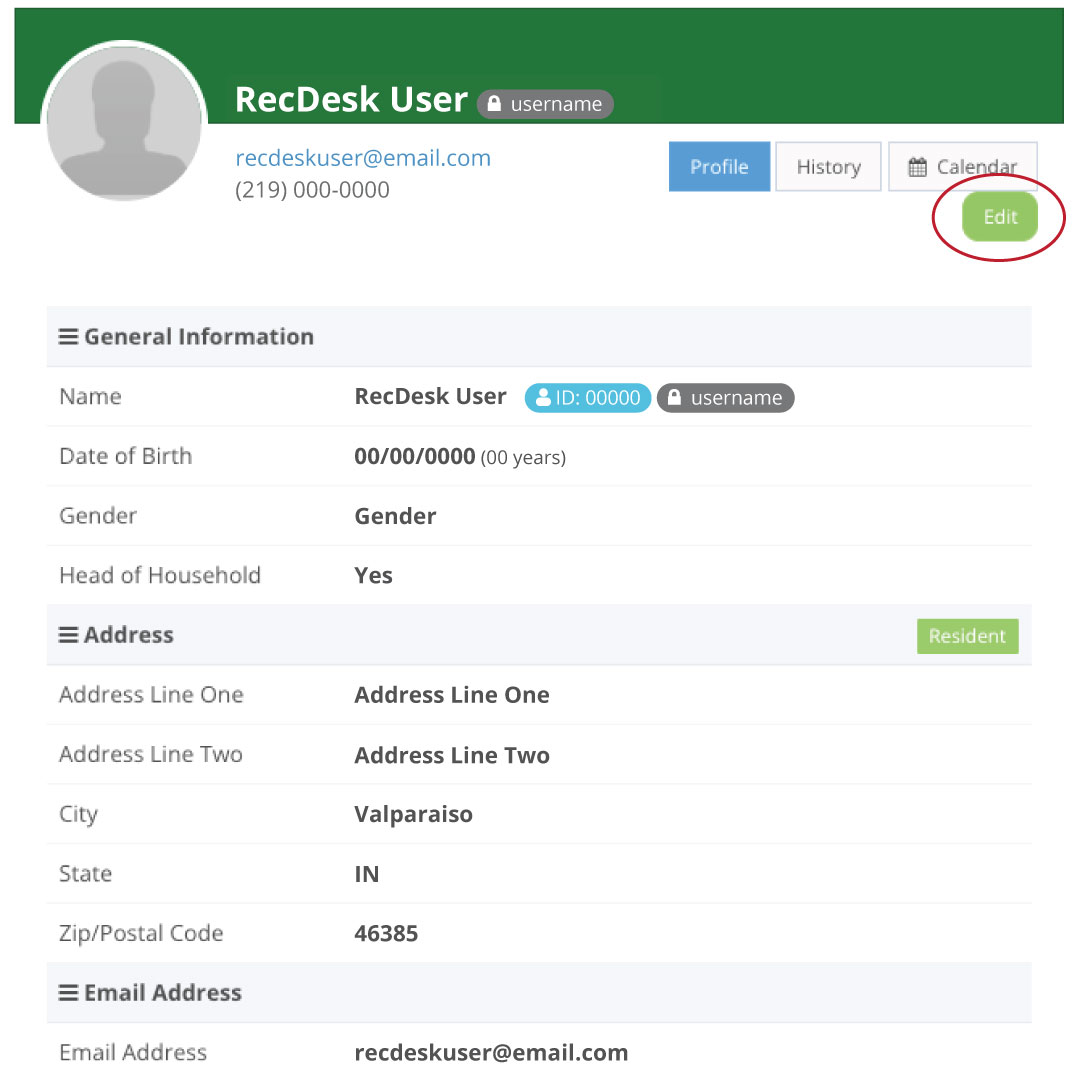Image resolution: width=1080 pixels, height=1080 pixels.
Task: Click the General Information hamburger icon
Action: (x=68, y=337)
